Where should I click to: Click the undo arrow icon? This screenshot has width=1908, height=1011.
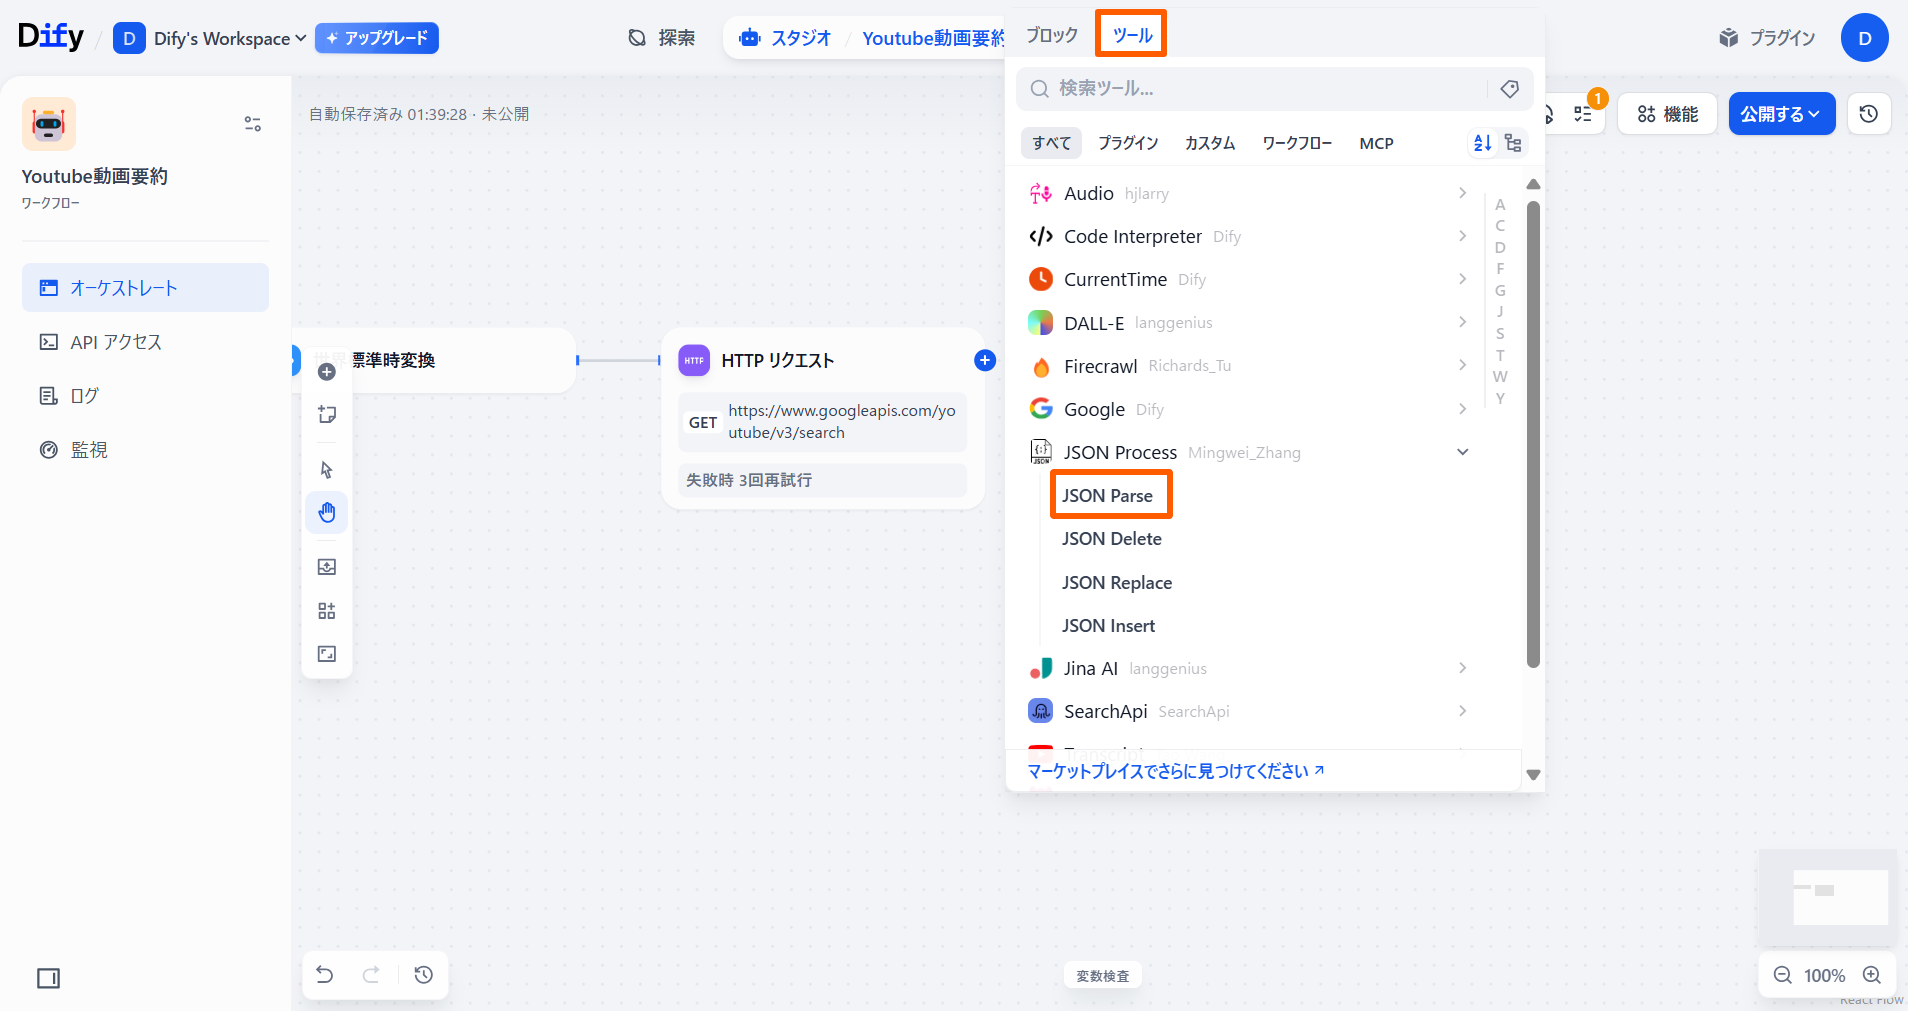tap(325, 975)
